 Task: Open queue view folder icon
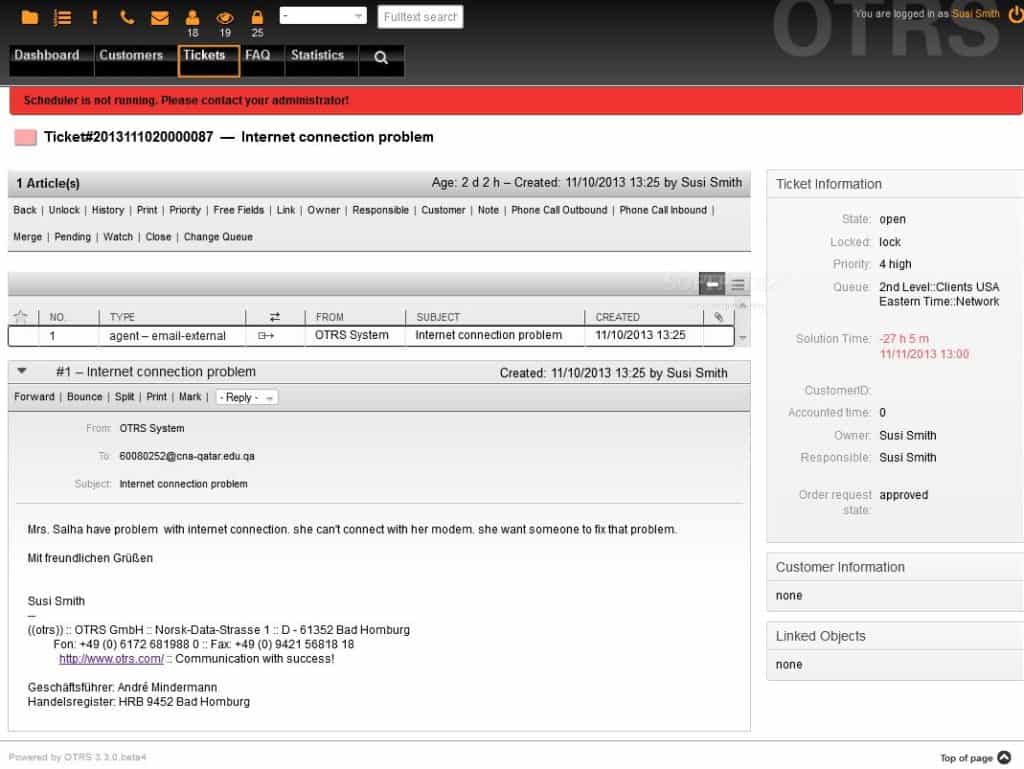(x=29, y=17)
